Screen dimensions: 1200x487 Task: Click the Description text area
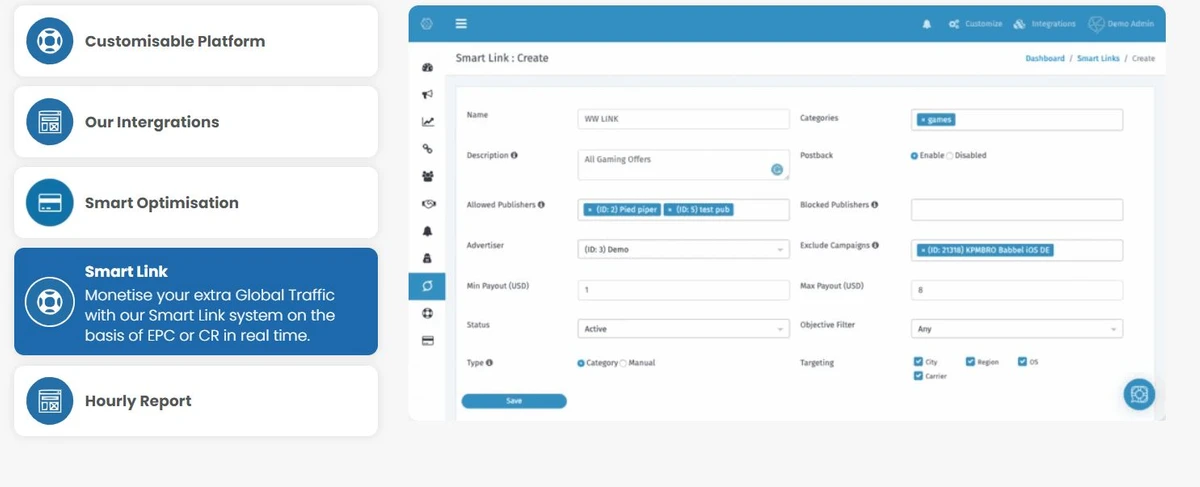coord(684,164)
